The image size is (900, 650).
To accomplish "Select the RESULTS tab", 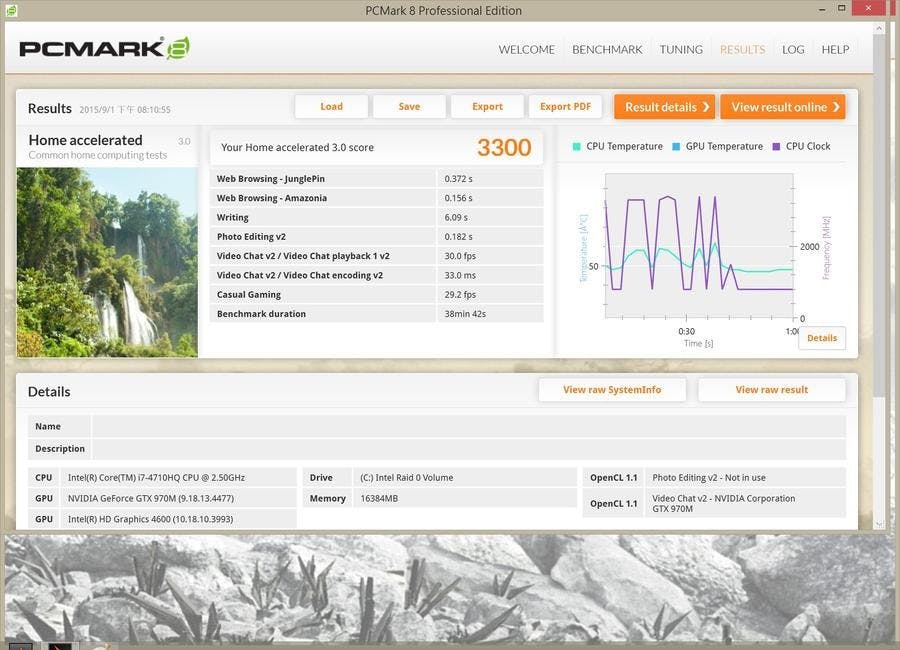I will [x=742, y=49].
